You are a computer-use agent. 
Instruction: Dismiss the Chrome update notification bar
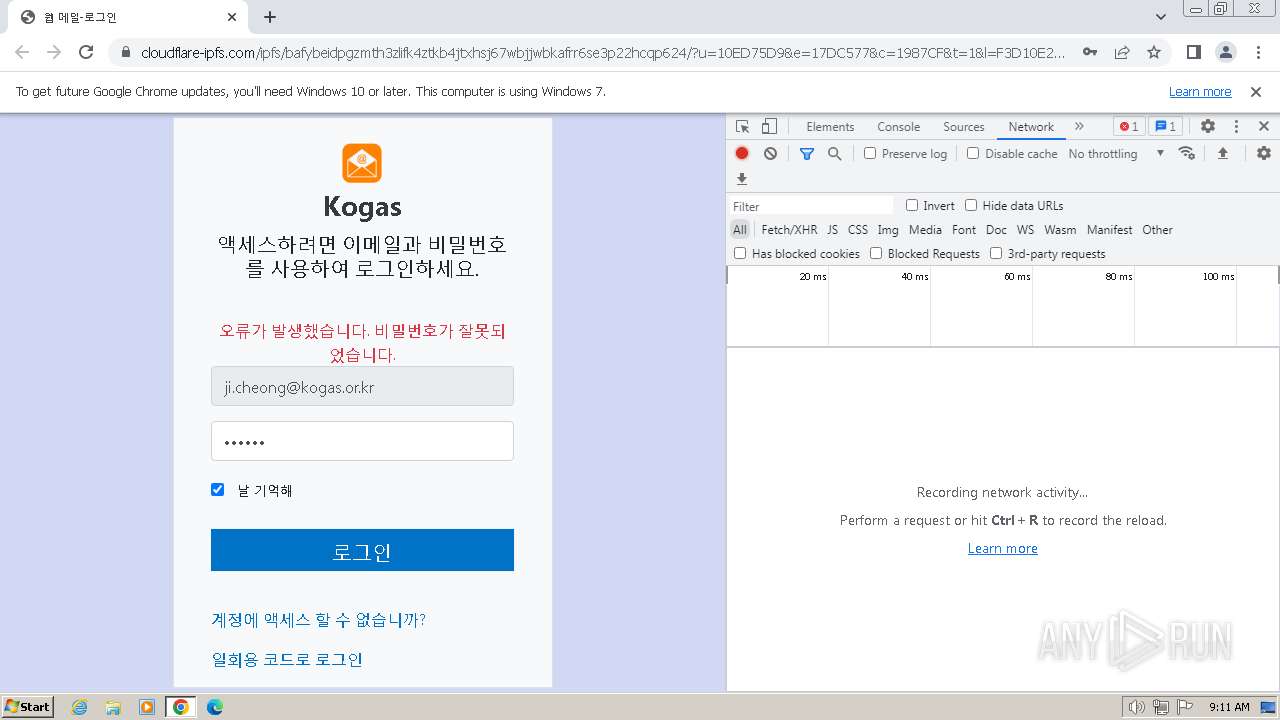click(x=1256, y=92)
